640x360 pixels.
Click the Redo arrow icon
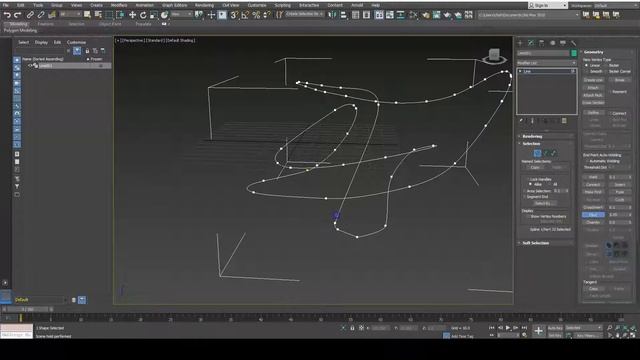(x=18, y=15)
